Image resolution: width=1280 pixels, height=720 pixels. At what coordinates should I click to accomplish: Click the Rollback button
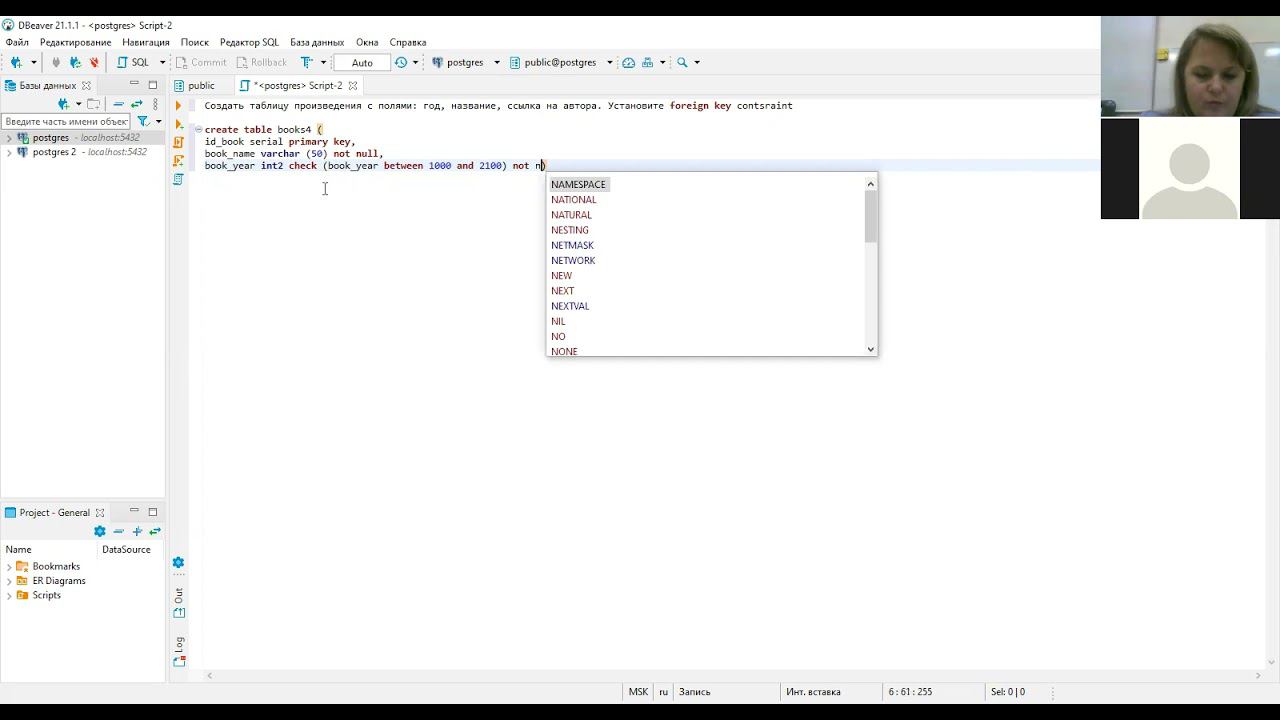[261, 62]
